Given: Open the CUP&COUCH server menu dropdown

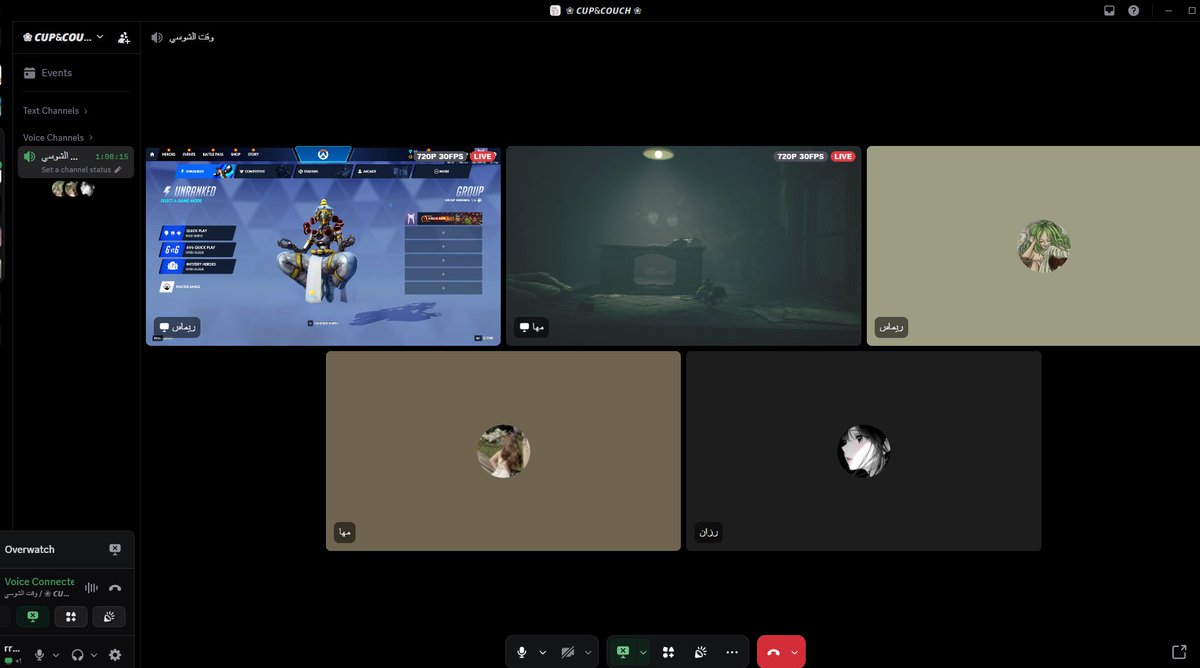Looking at the screenshot, I should click(63, 37).
